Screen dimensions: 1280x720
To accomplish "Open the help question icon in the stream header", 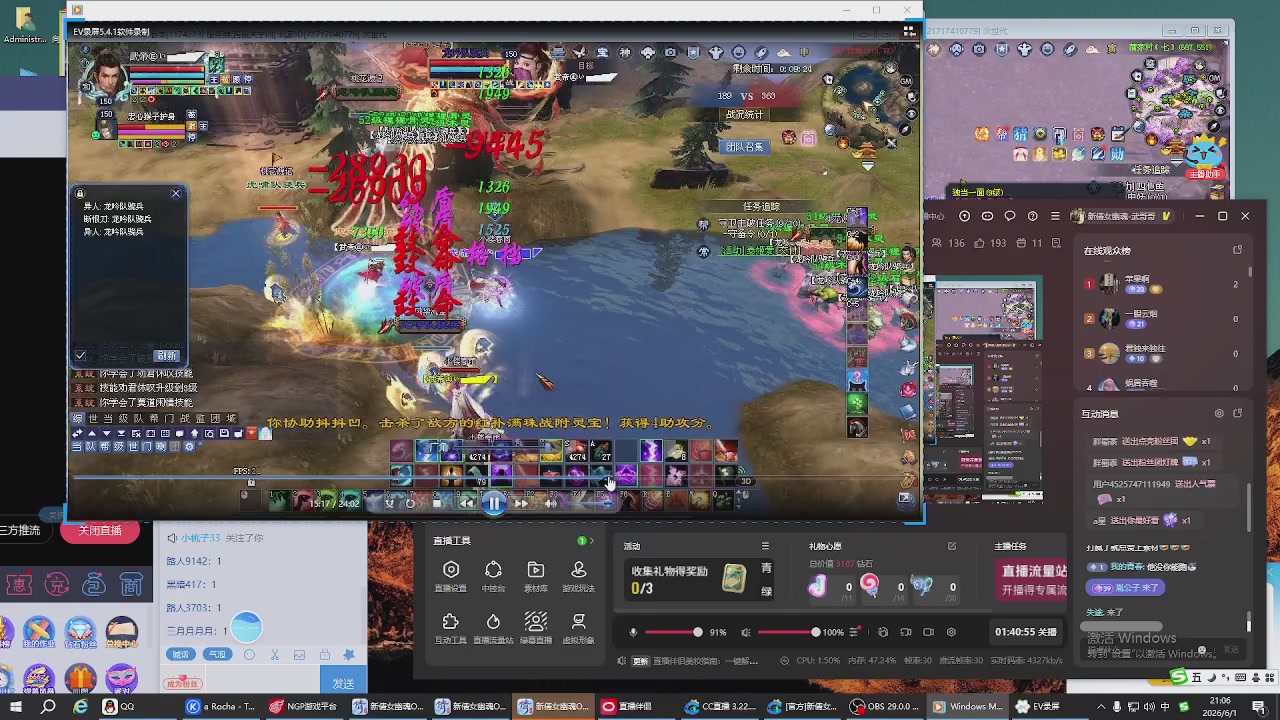I will click(1033, 216).
